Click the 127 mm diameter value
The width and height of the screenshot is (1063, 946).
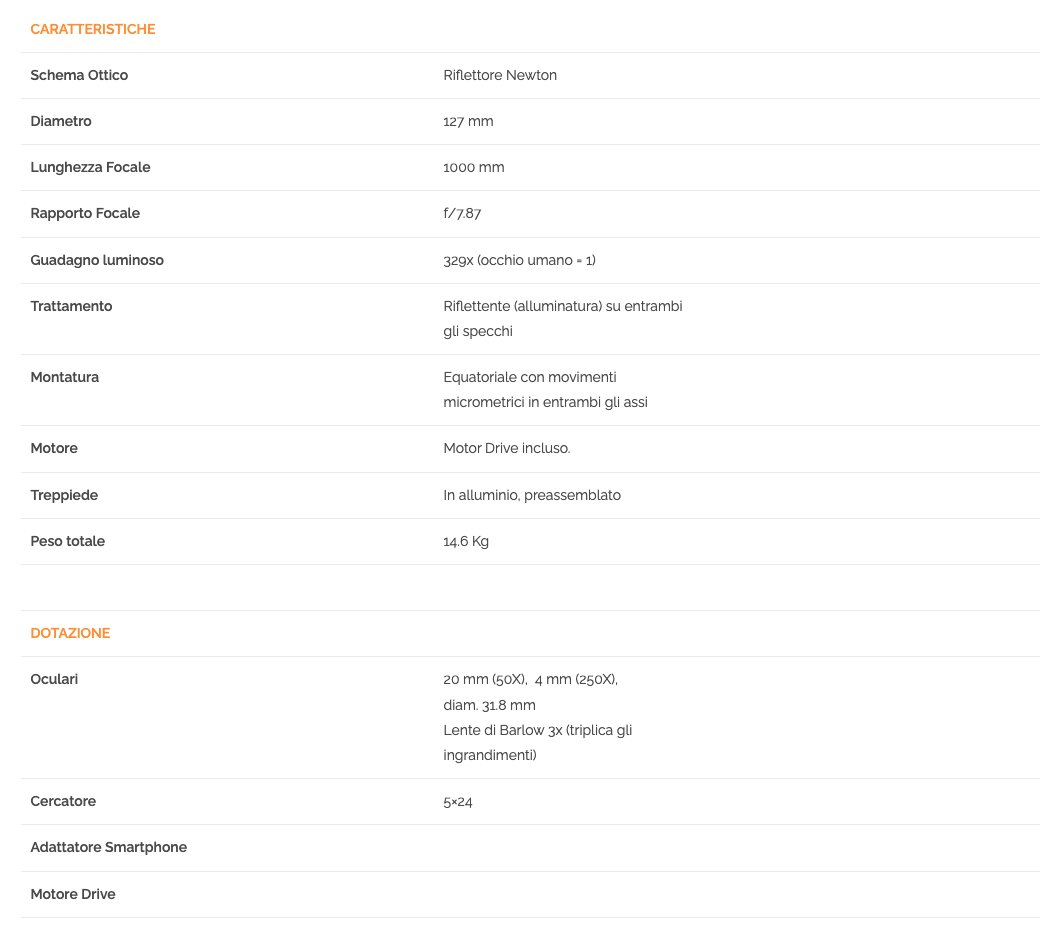(468, 121)
